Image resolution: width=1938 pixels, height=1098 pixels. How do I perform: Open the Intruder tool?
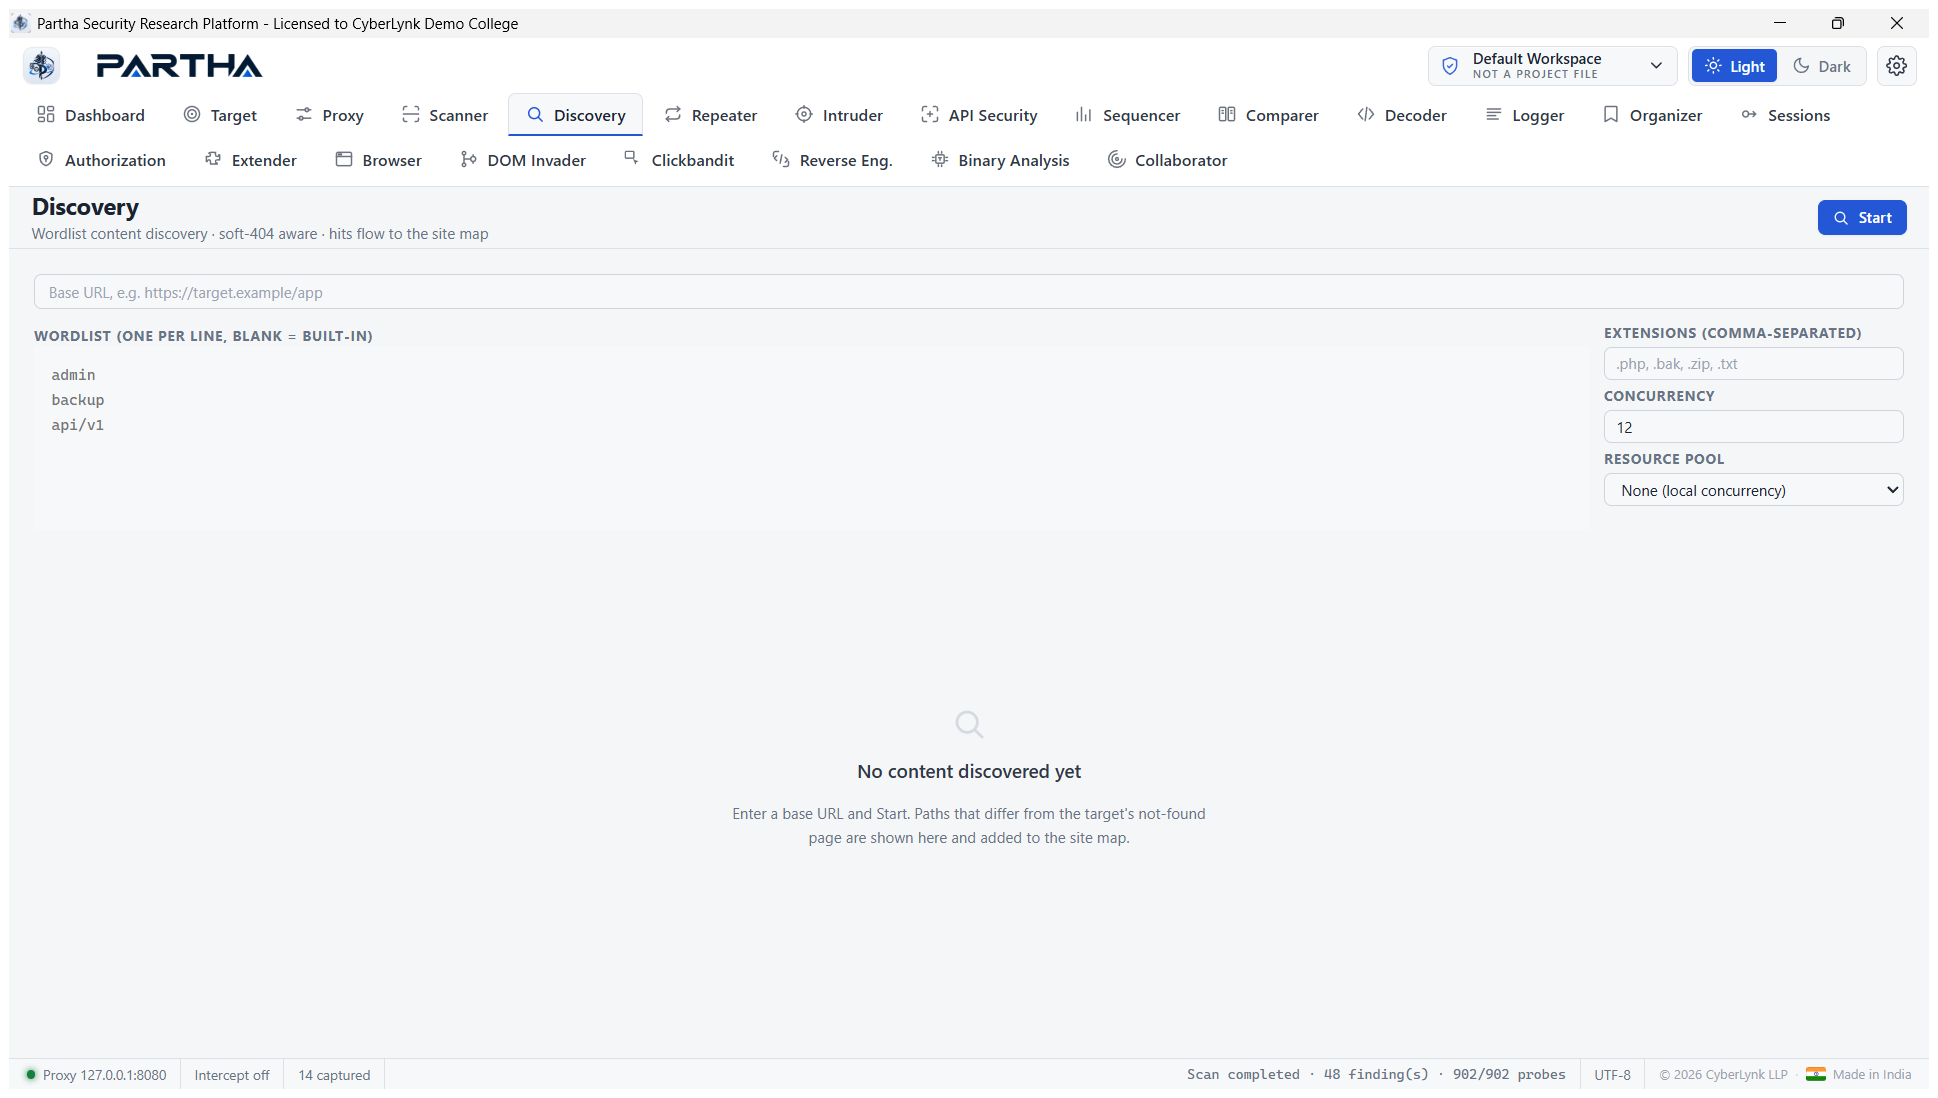[x=838, y=115]
